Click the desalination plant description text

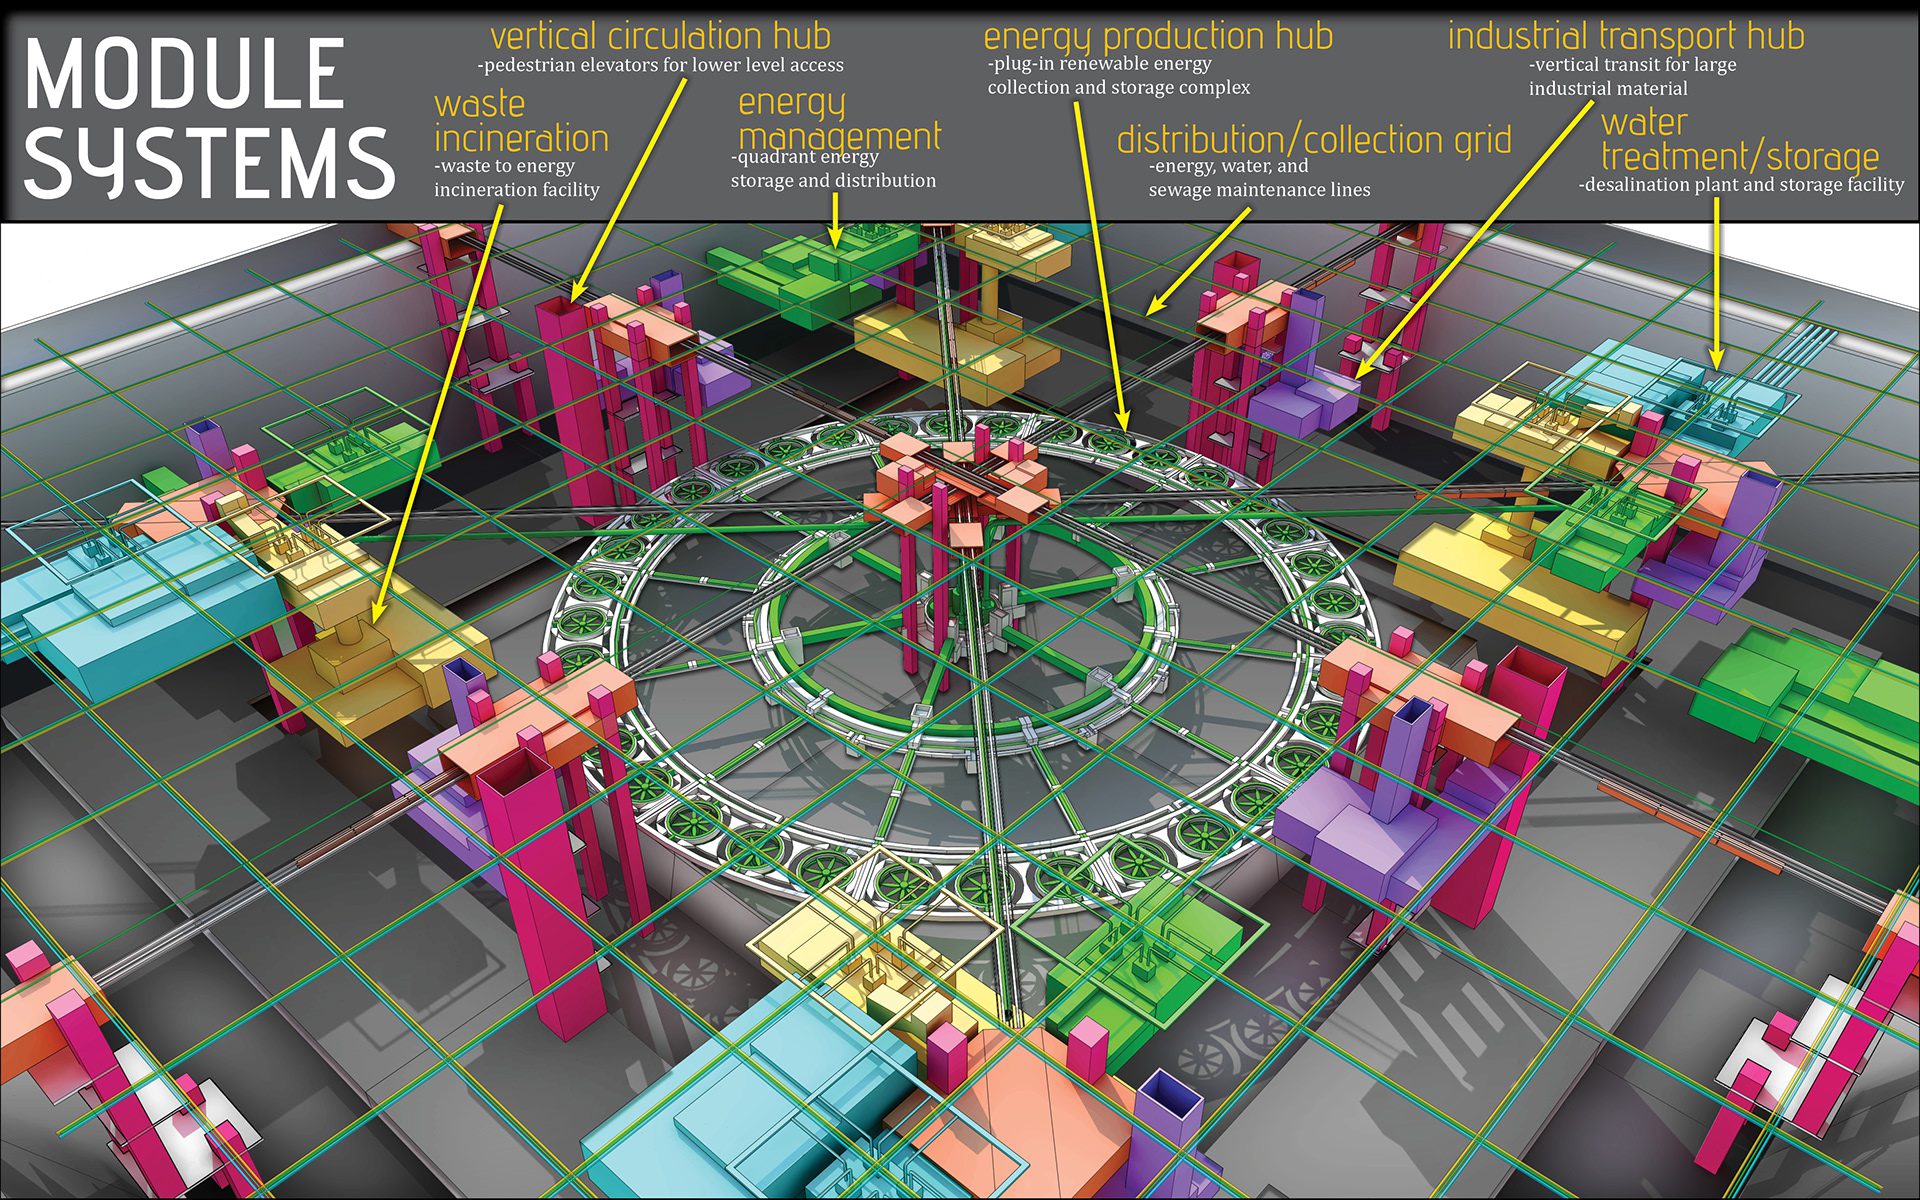(1741, 185)
